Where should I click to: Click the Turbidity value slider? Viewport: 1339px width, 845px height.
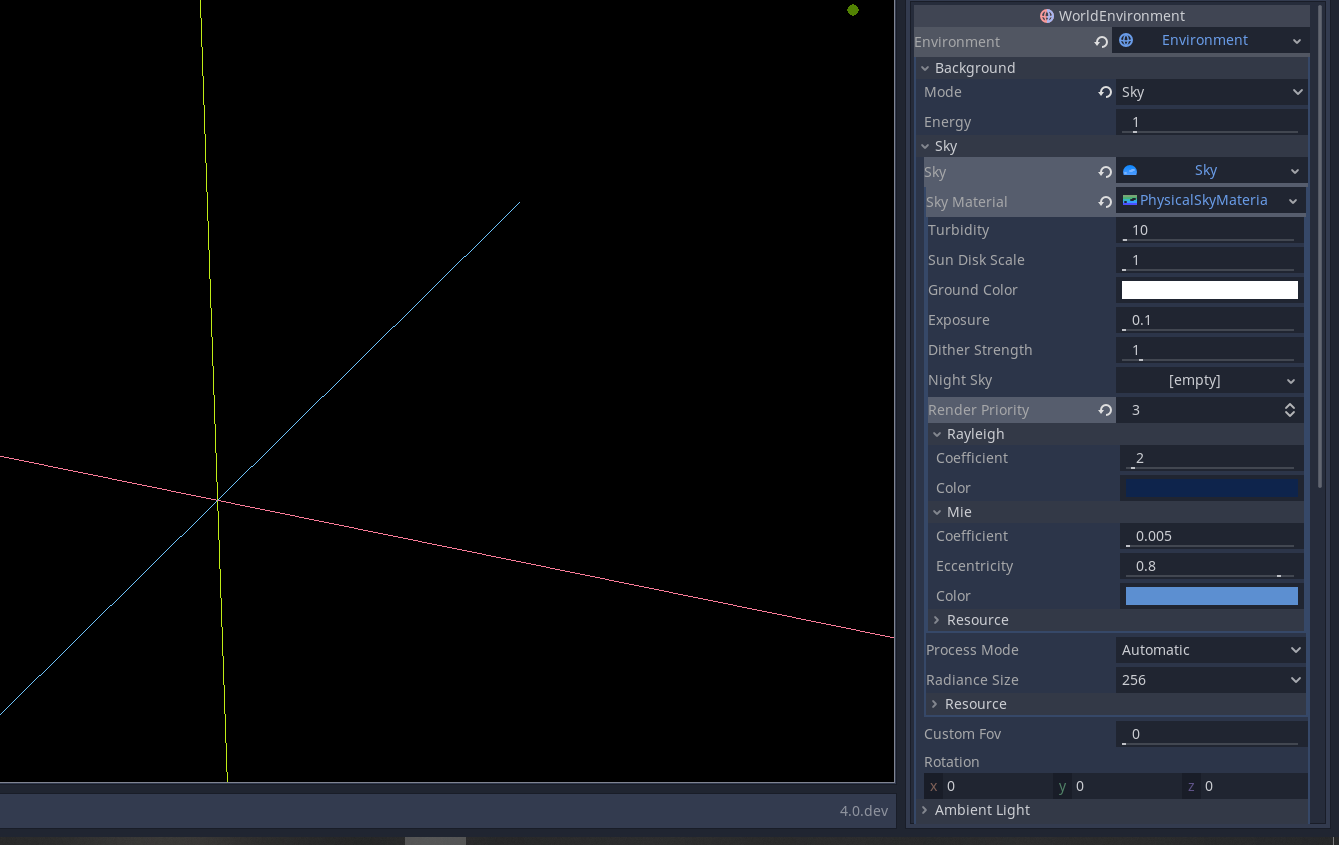point(1209,230)
